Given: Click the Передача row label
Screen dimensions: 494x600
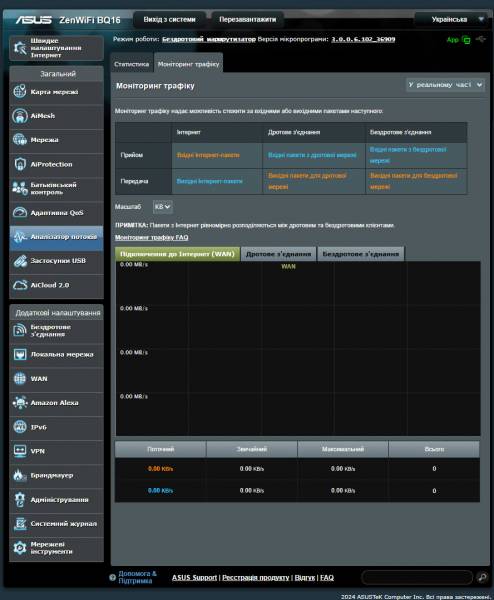Looking at the screenshot, I should pos(134,181).
